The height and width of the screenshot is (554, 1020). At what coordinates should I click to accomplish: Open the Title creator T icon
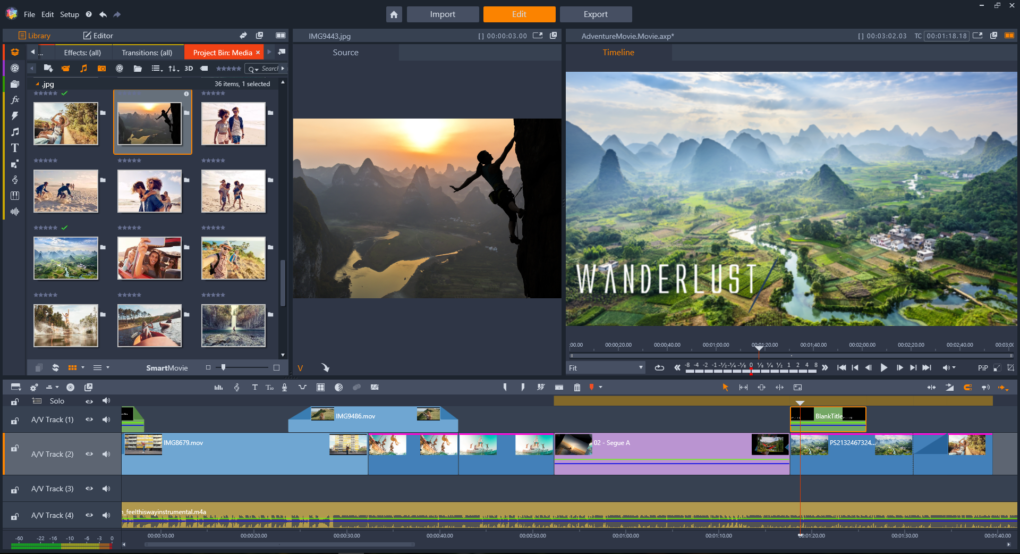click(255, 387)
